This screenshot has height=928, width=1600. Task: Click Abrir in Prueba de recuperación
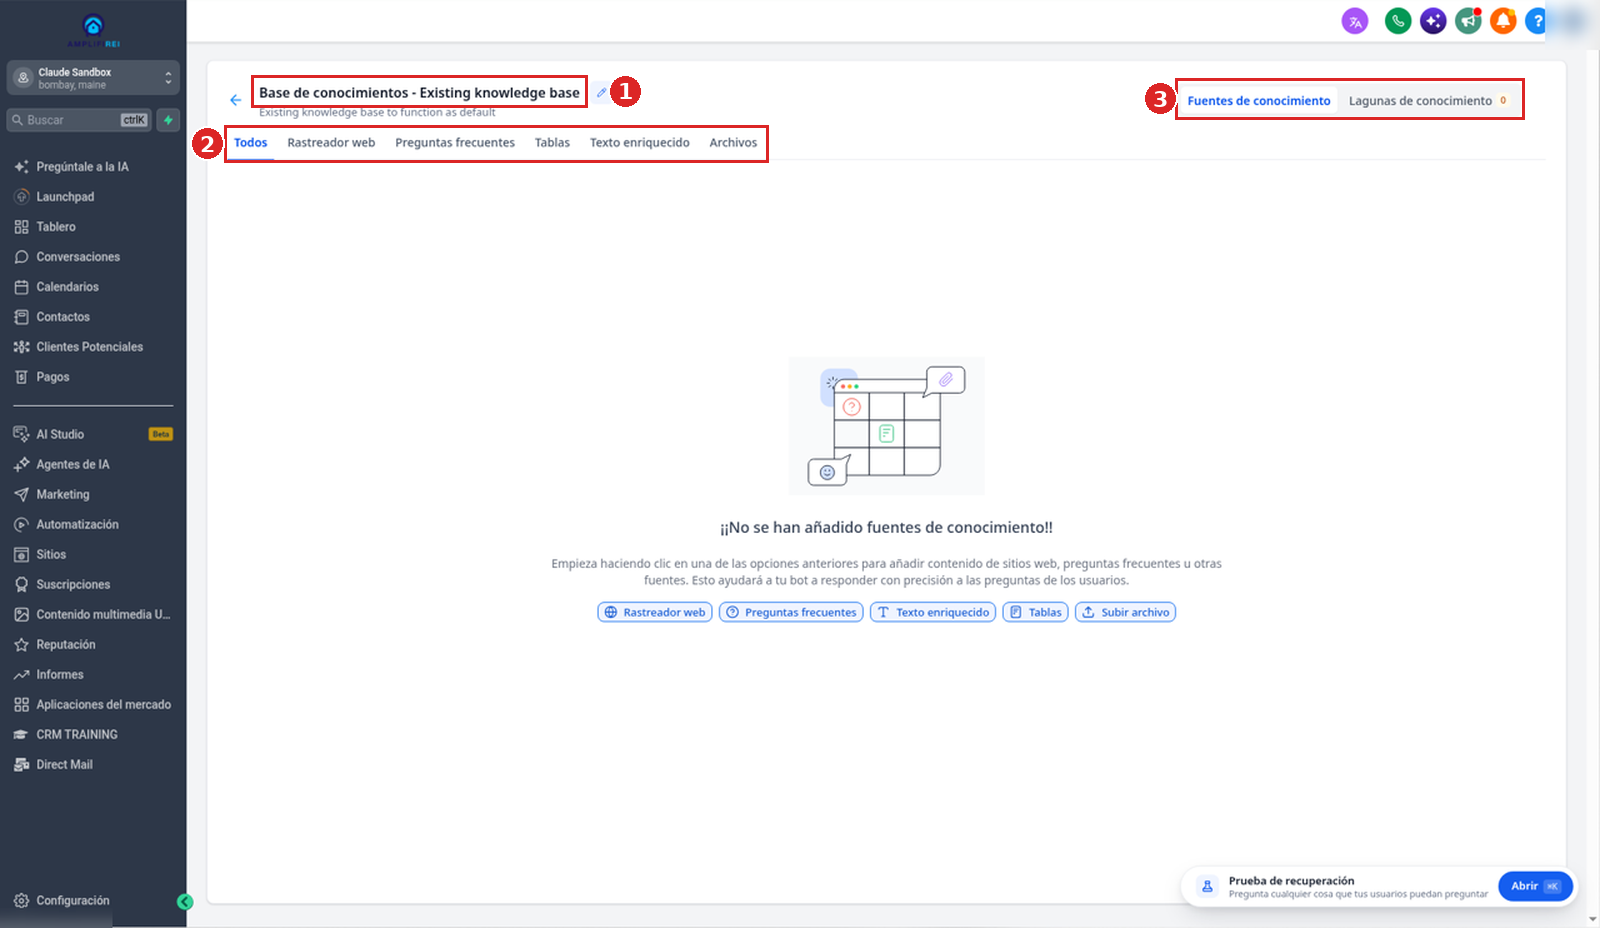pos(1535,886)
